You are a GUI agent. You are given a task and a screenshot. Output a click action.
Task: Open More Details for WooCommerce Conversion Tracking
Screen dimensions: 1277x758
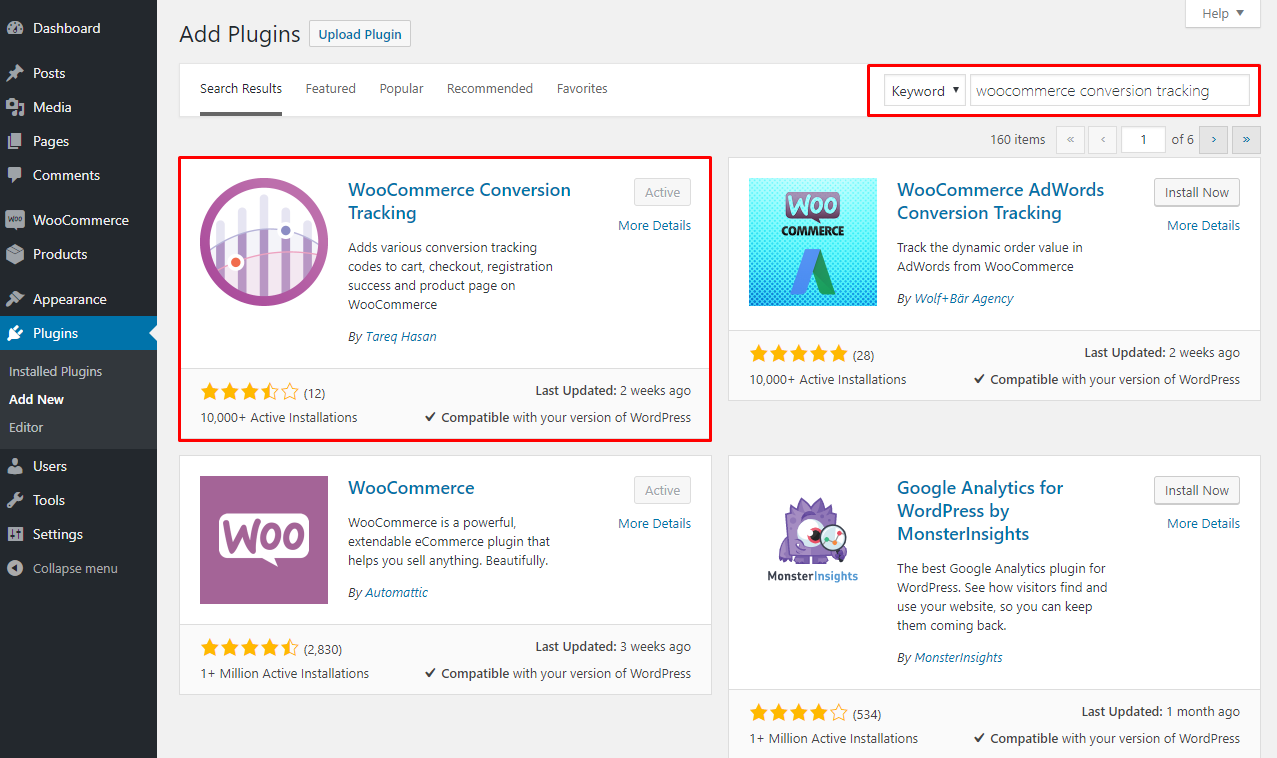click(x=654, y=225)
